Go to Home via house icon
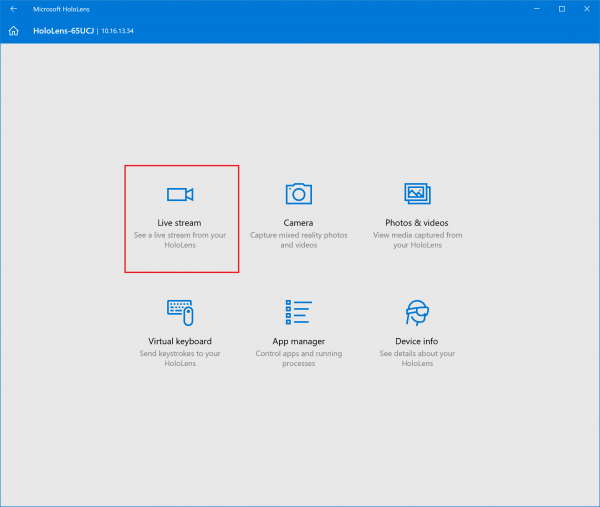The height and width of the screenshot is (507, 600). coord(14,31)
